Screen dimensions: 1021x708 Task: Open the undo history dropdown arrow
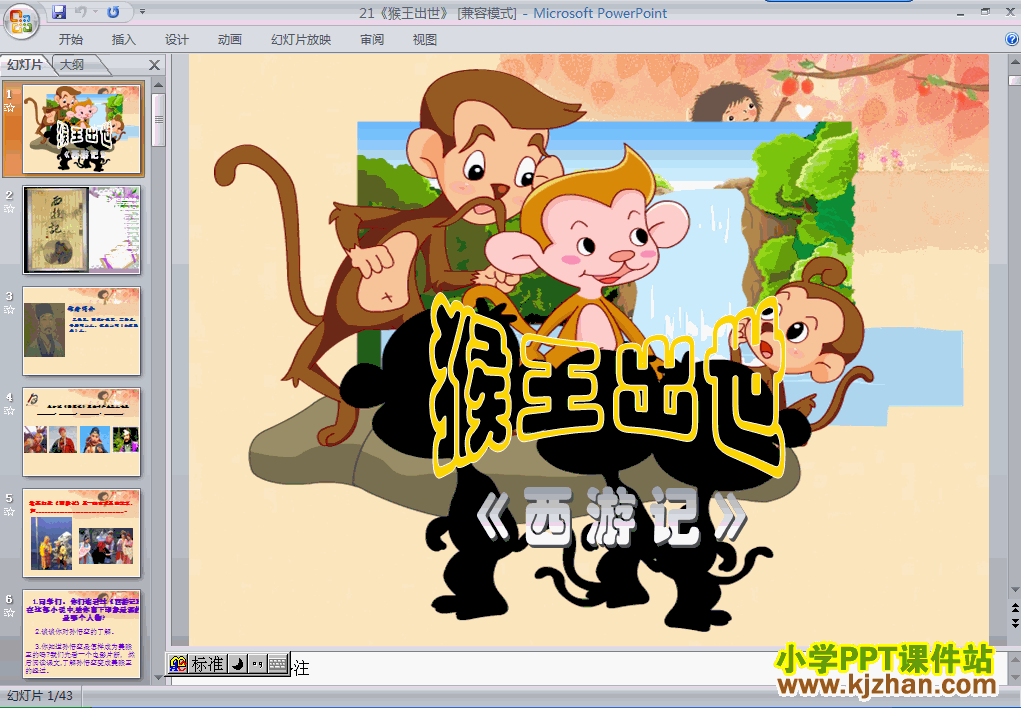click(95, 12)
